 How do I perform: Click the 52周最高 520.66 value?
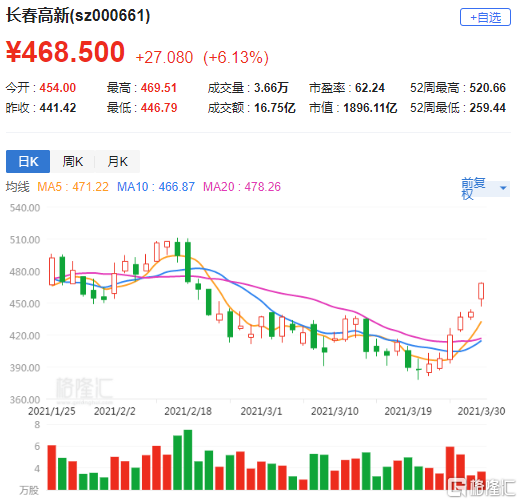488,88
